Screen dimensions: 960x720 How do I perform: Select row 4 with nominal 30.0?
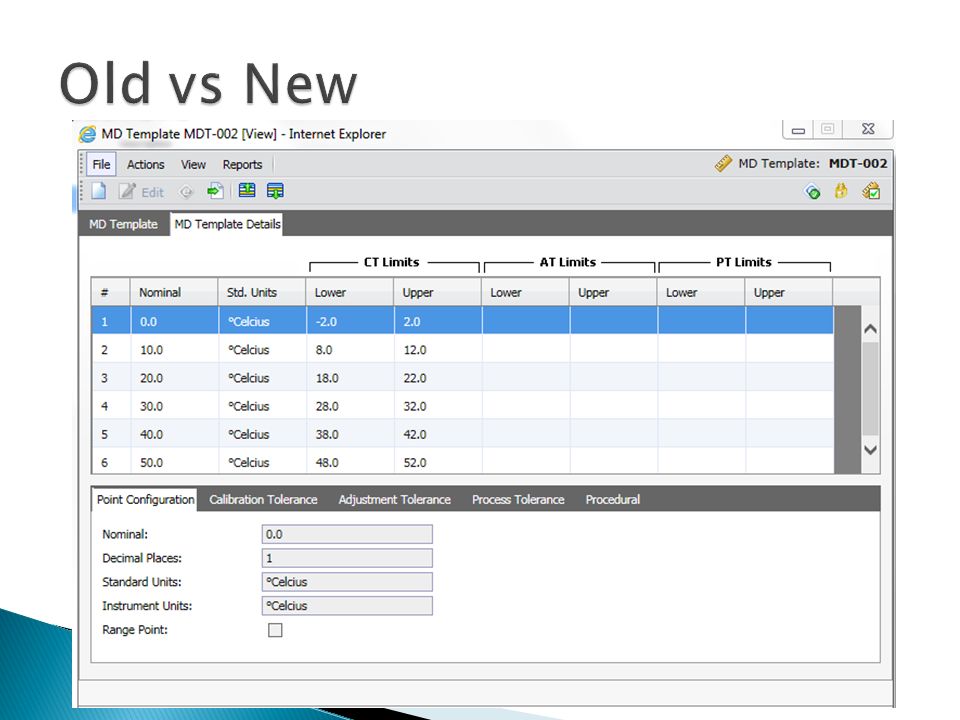coord(462,406)
